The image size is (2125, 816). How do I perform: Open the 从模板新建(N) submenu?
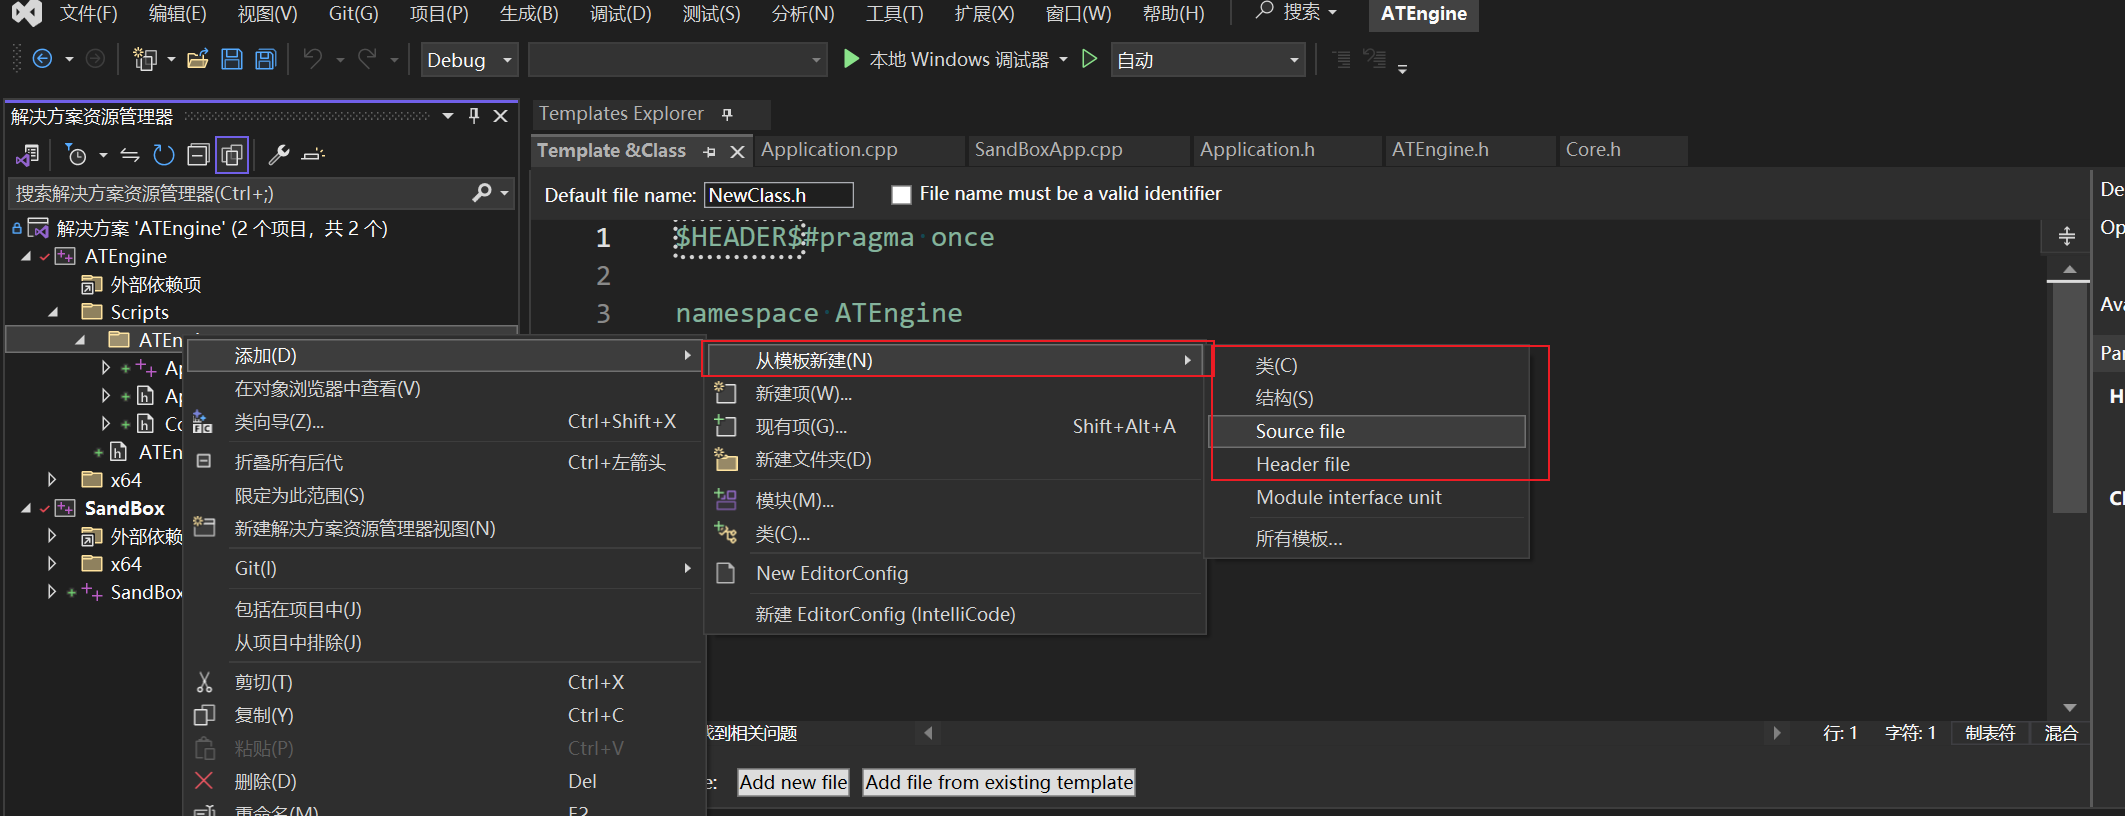(954, 360)
